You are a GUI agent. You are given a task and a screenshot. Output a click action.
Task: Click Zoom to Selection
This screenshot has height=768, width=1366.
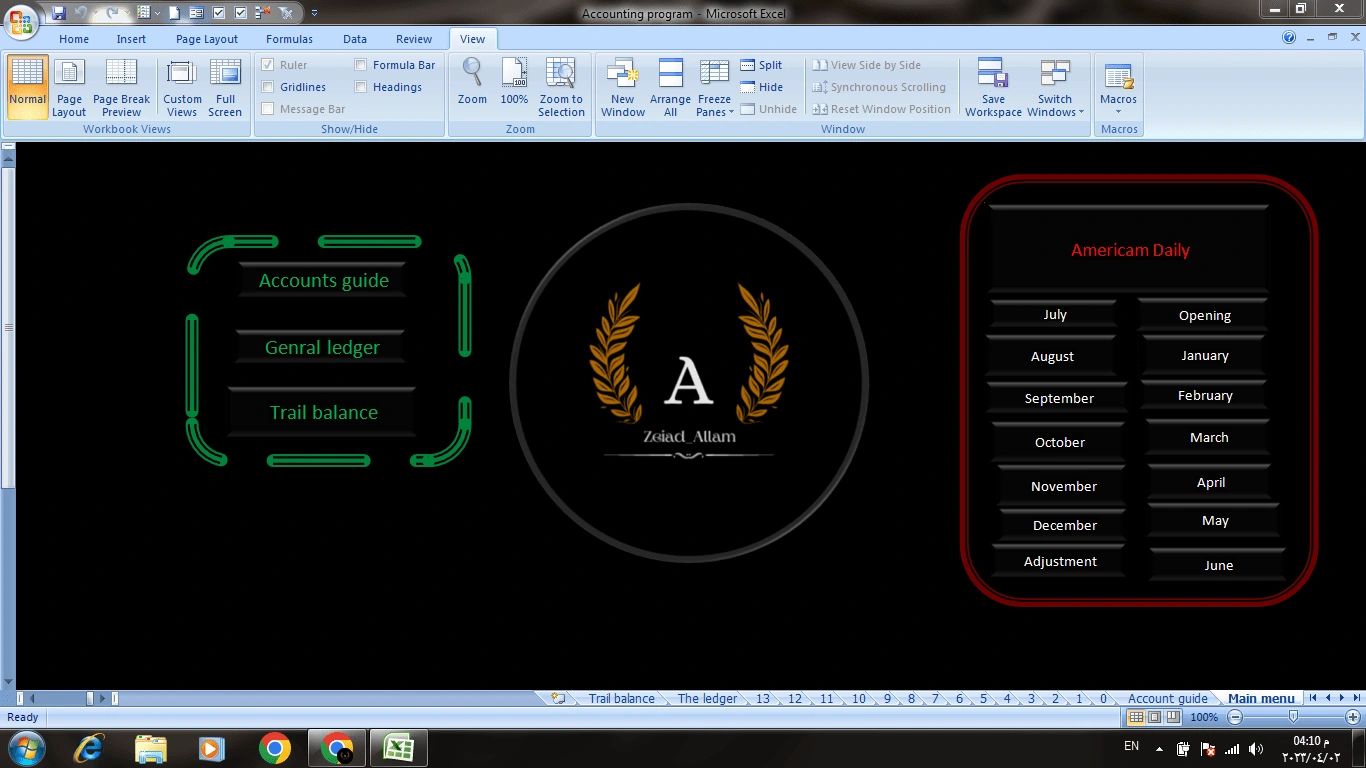click(x=561, y=87)
